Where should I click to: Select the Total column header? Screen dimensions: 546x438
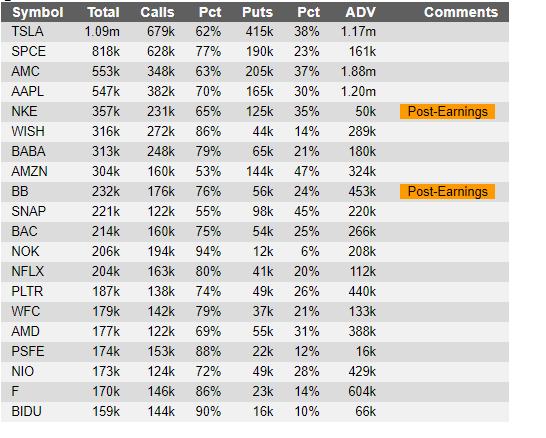pos(103,13)
